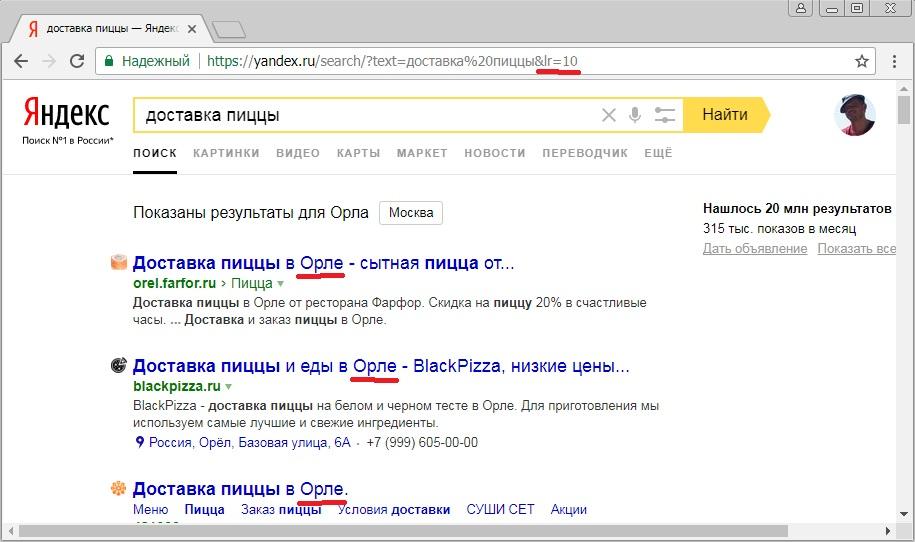Switch to the КАРТИНКИ tab
This screenshot has height=542, width=915.
226,153
